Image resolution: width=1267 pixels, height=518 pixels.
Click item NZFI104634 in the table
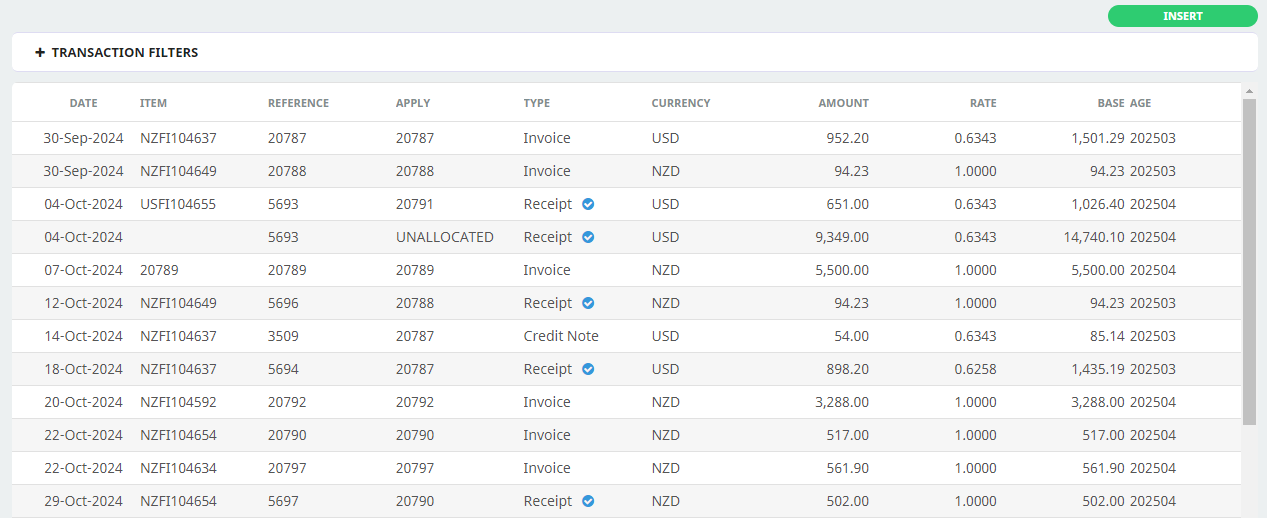(178, 468)
